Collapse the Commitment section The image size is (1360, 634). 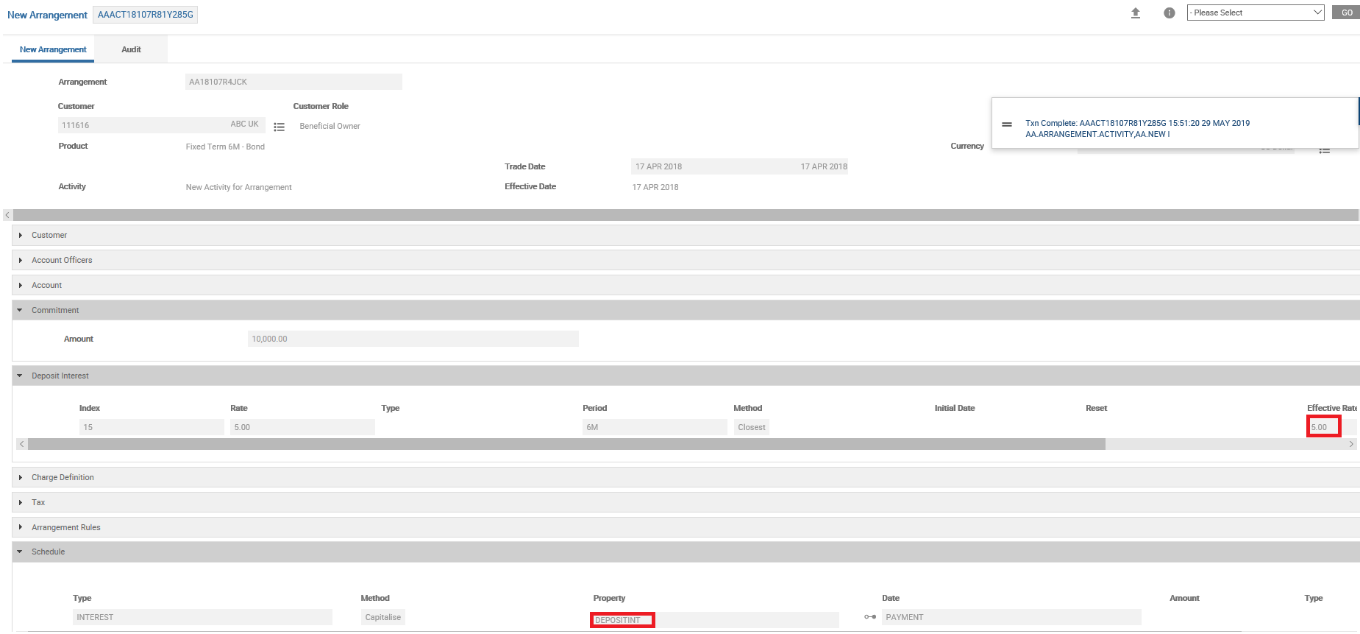pyautogui.click(x=55, y=310)
